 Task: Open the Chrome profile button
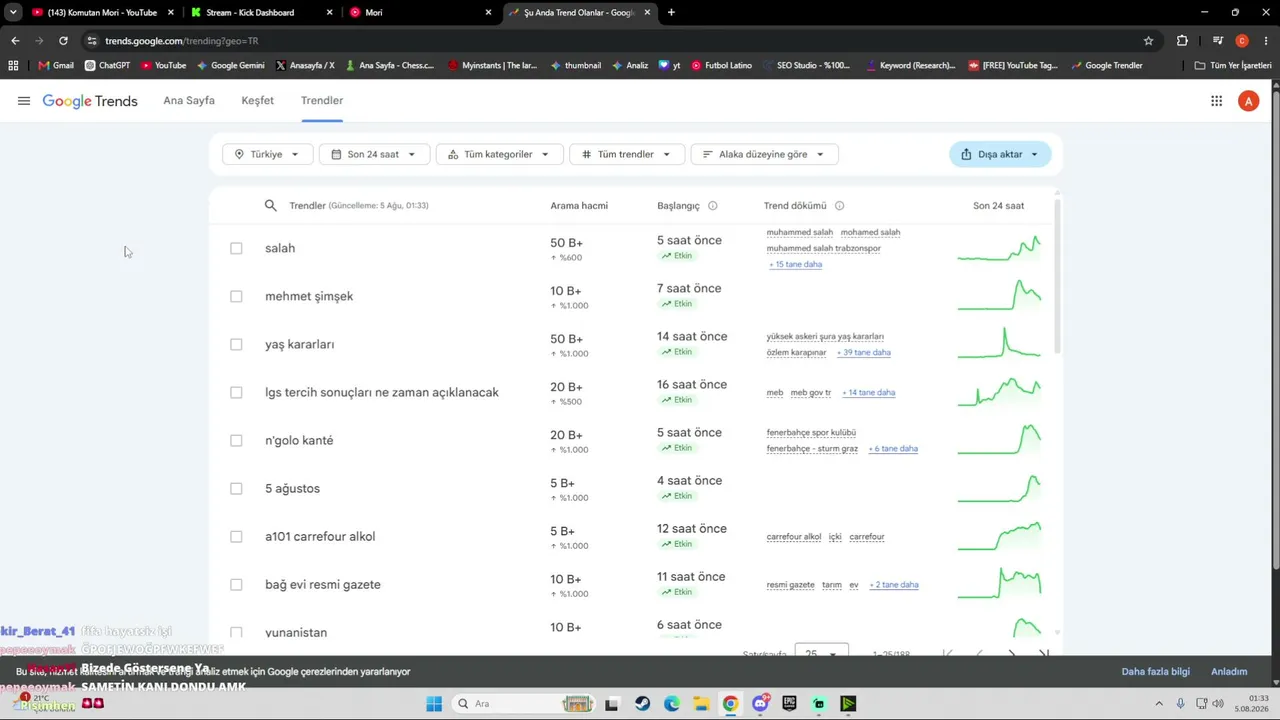1242,41
